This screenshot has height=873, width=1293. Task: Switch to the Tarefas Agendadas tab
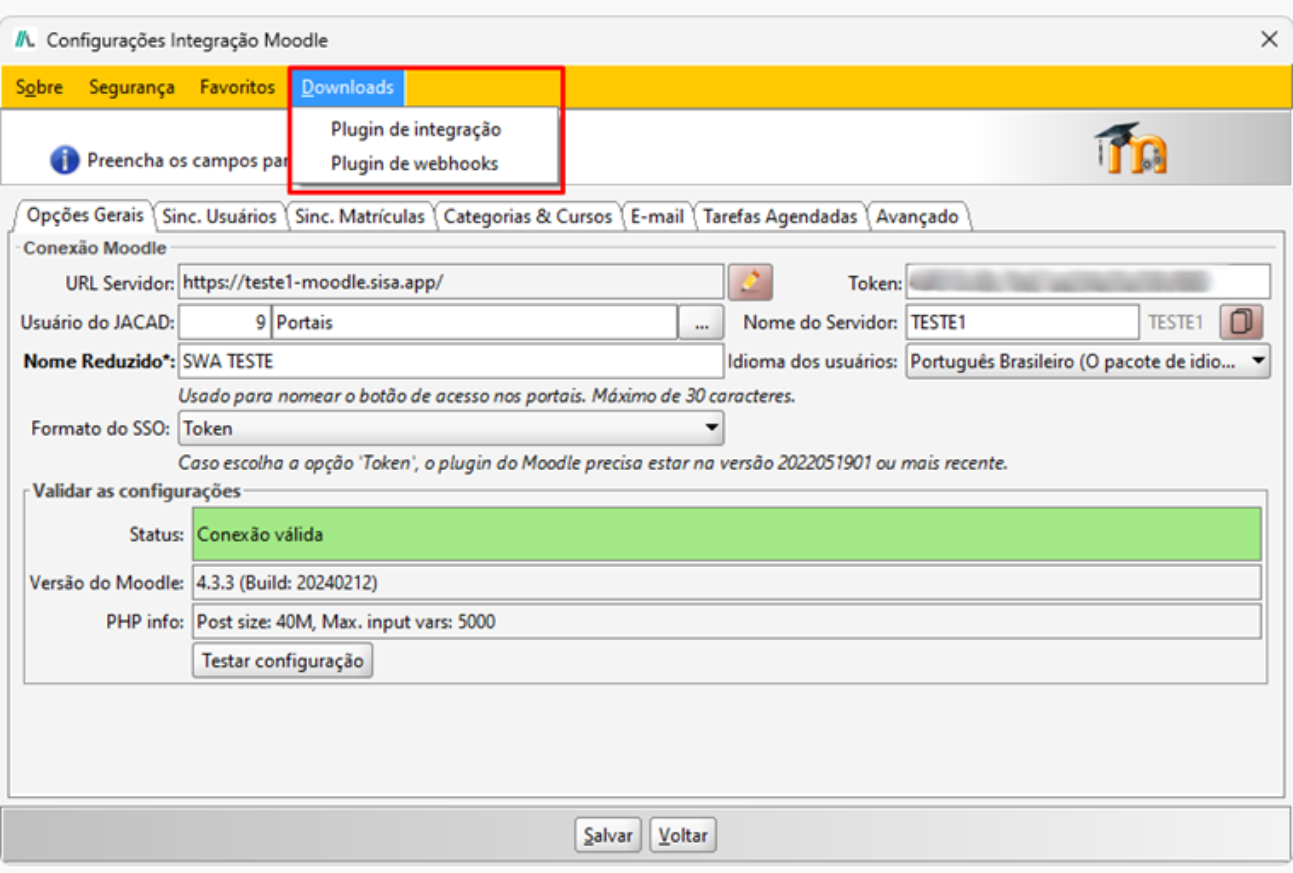pyautogui.click(x=780, y=216)
